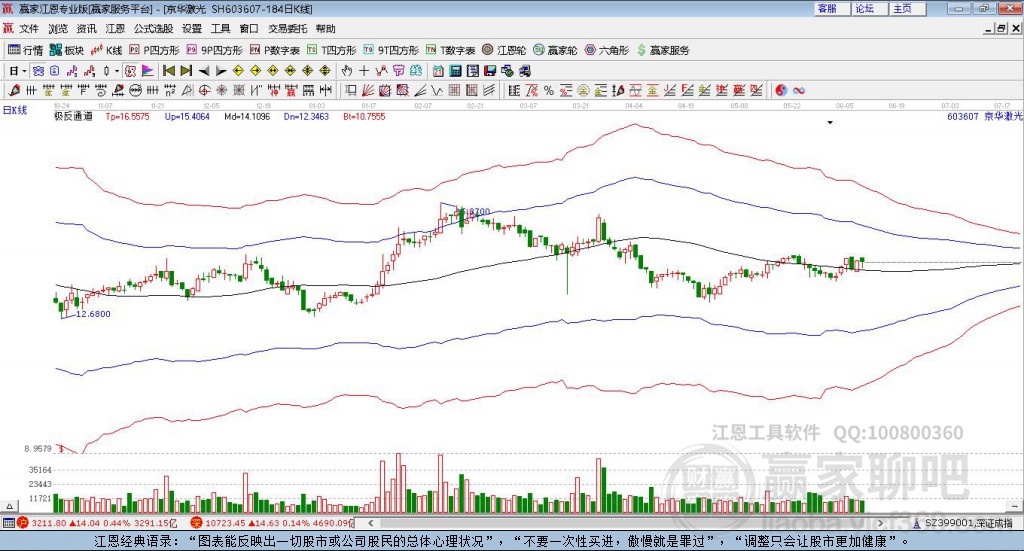Click the gold coin 金 icon

click(583, 90)
